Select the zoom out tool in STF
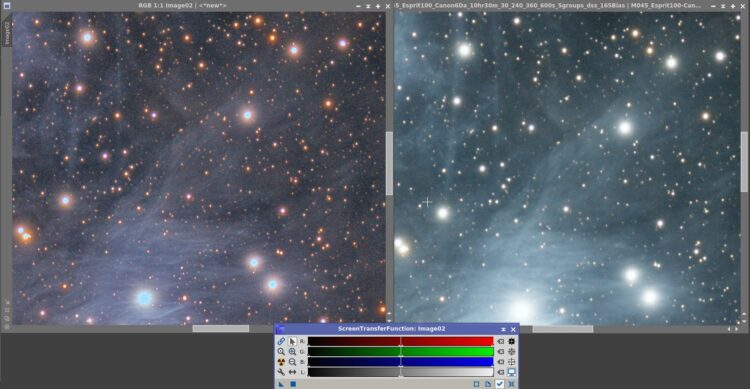 (x=292, y=362)
